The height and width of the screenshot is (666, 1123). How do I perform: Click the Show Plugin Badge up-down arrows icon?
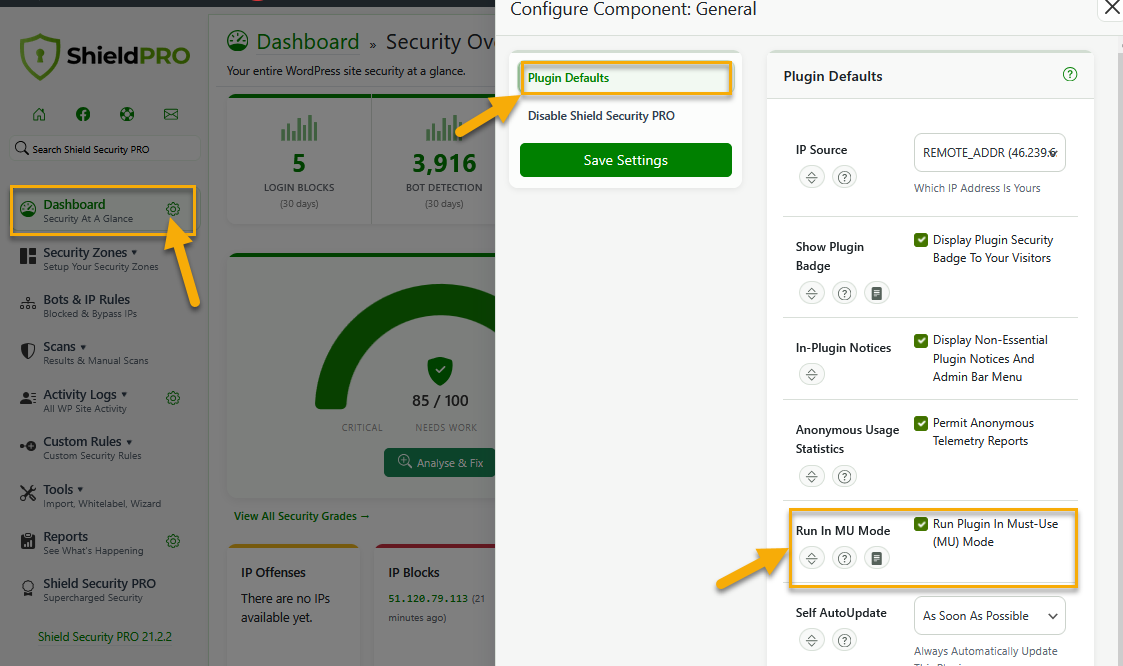[811, 293]
